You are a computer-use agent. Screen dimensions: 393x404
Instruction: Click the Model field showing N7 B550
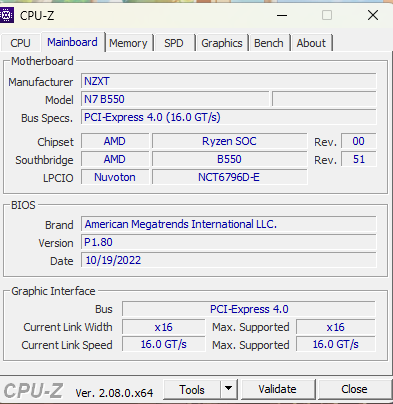[x=175, y=99]
